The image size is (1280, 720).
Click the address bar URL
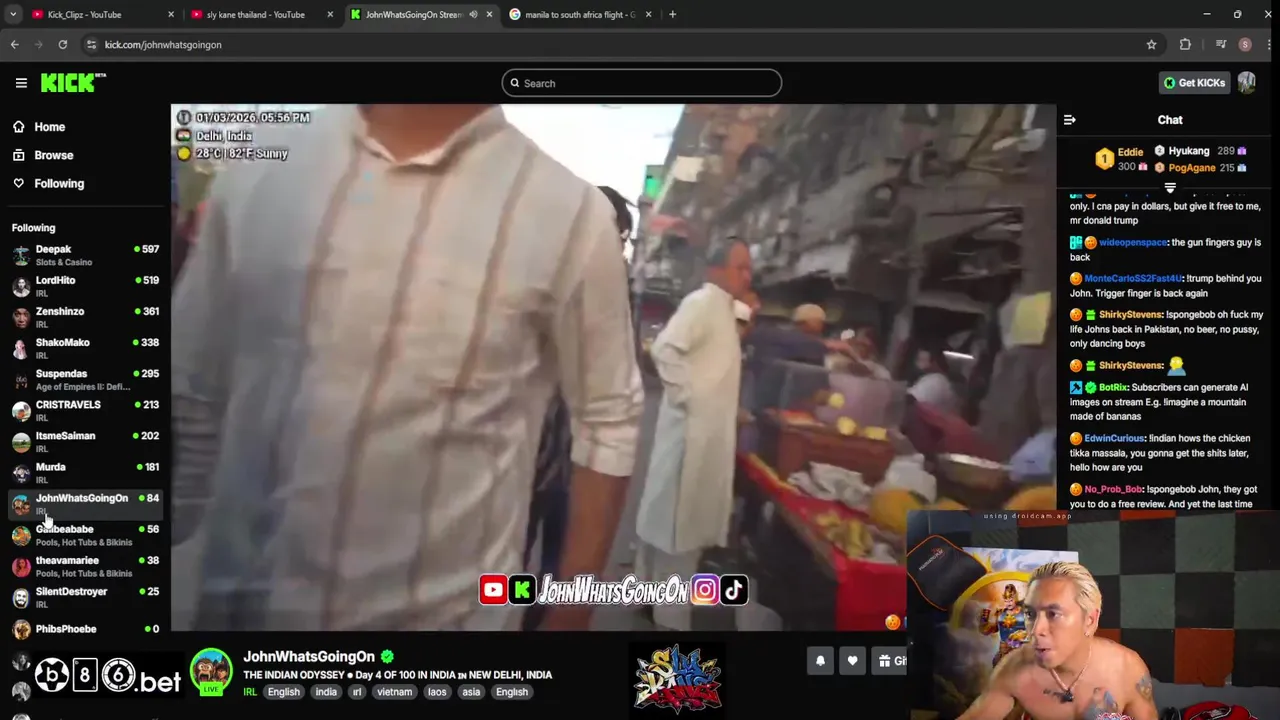pyautogui.click(x=163, y=44)
